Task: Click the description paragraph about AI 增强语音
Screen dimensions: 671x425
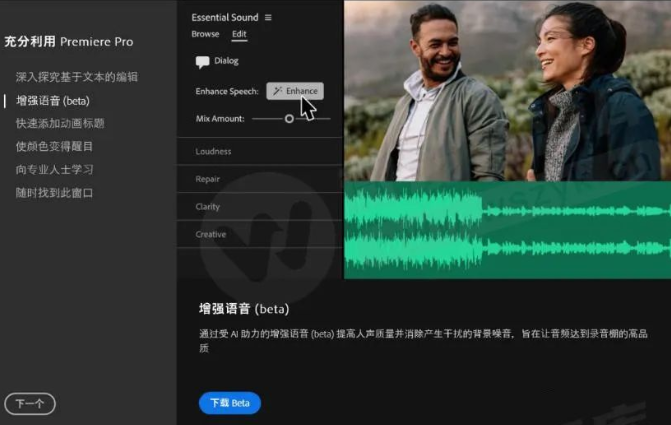Action: click(x=423, y=341)
